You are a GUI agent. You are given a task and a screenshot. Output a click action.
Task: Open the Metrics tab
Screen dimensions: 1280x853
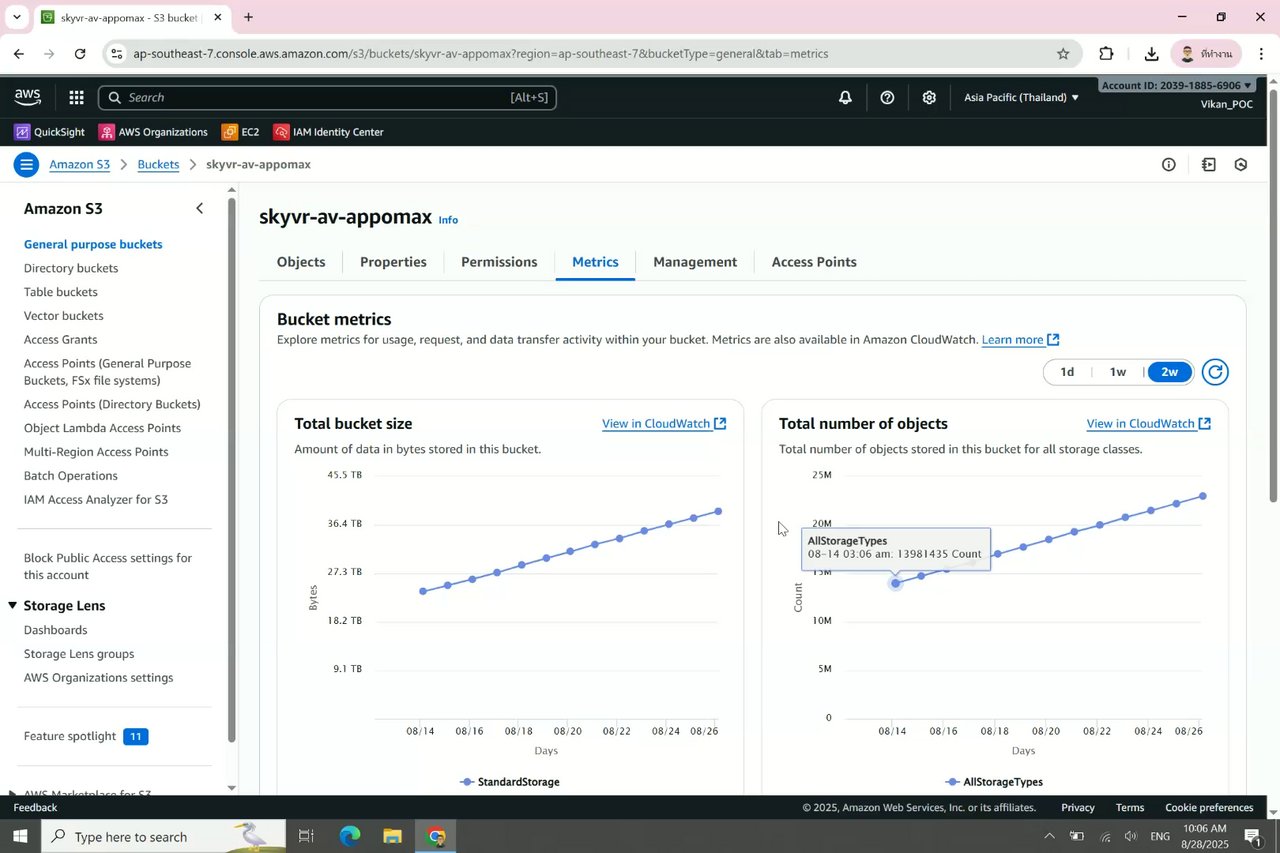click(595, 262)
